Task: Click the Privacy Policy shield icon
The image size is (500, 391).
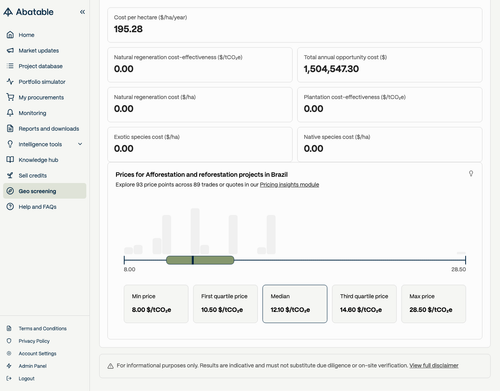Action: 9,341
